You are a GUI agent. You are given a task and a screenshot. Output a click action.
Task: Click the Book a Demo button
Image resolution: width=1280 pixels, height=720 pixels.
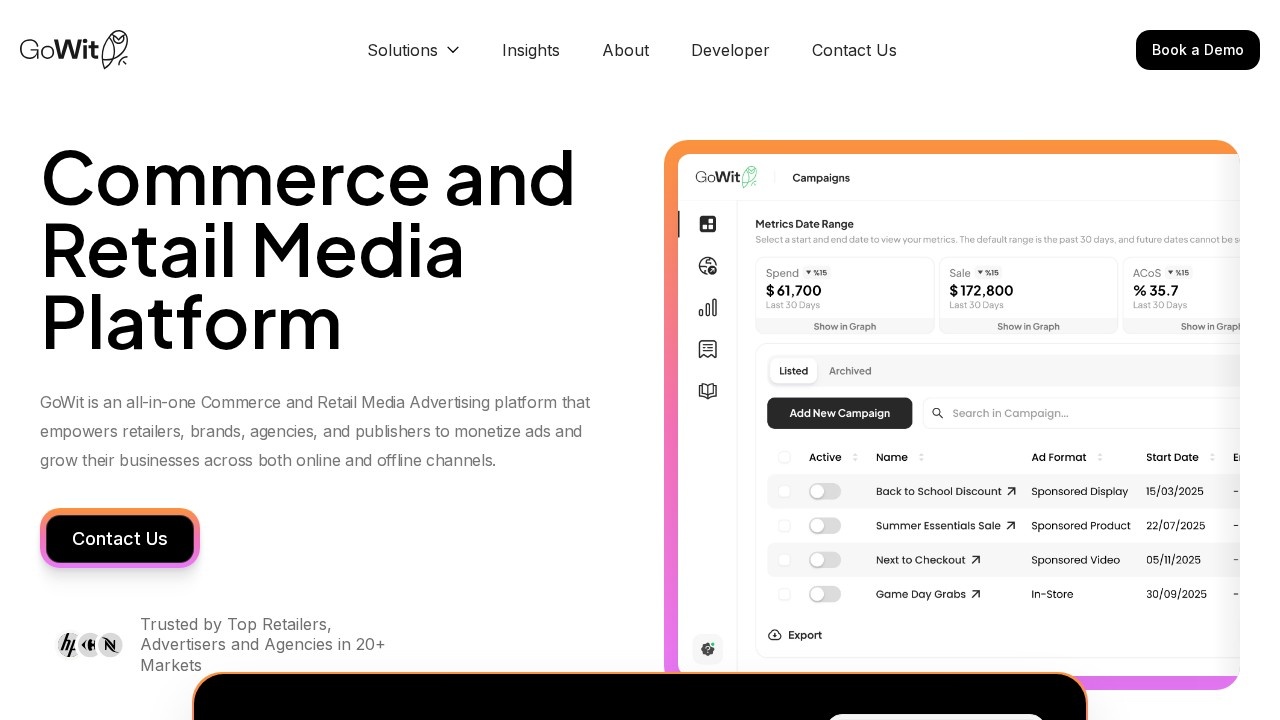[1198, 50]
